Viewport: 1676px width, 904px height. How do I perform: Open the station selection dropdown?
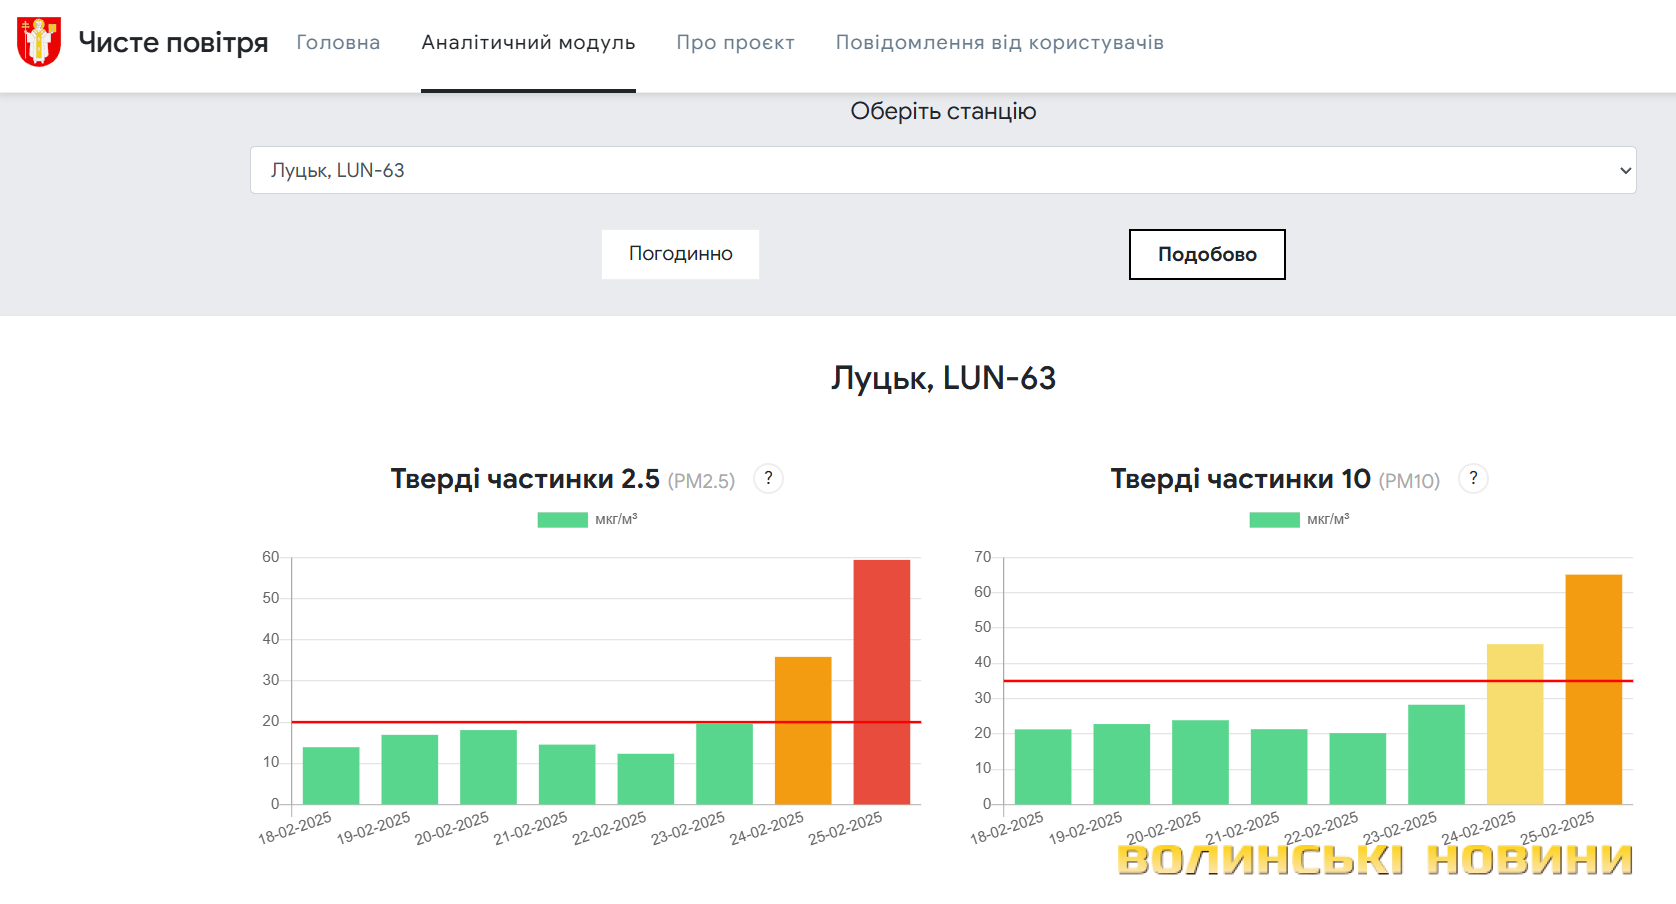(x=942, y=170)
